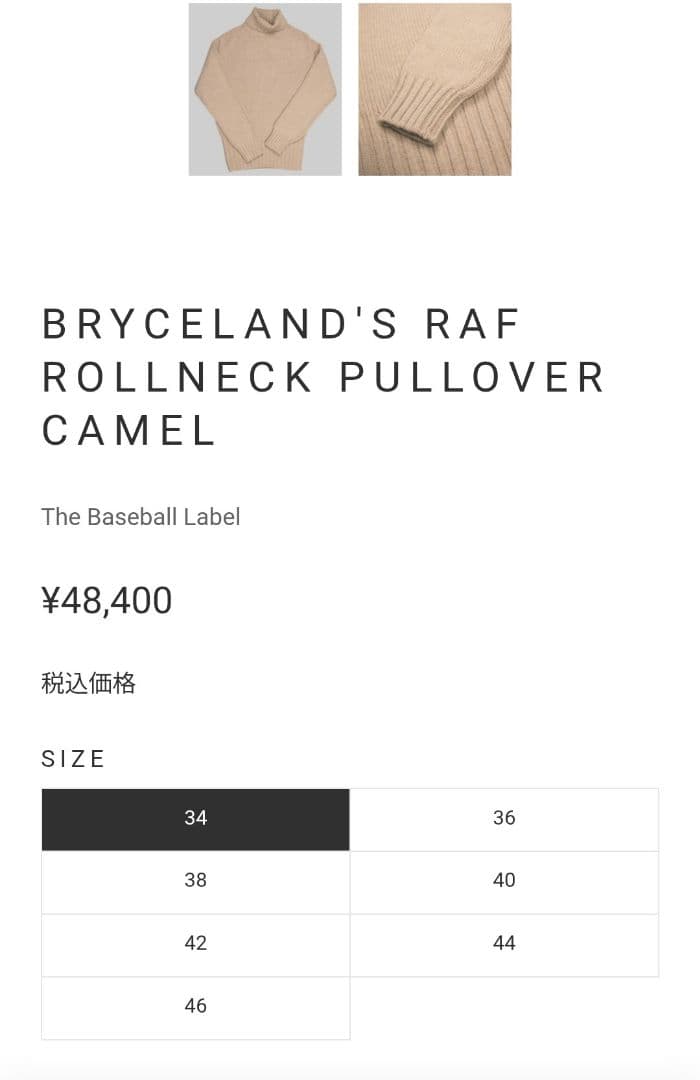Select size 44 option
Viewport: 700px width, 1080px height.
point(504,944)
